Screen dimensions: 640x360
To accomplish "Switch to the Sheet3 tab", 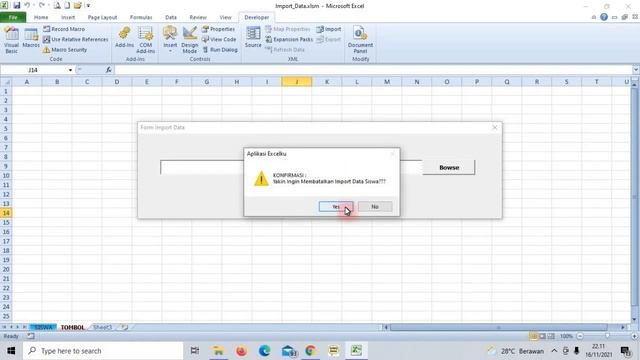I will click(102, 327).
